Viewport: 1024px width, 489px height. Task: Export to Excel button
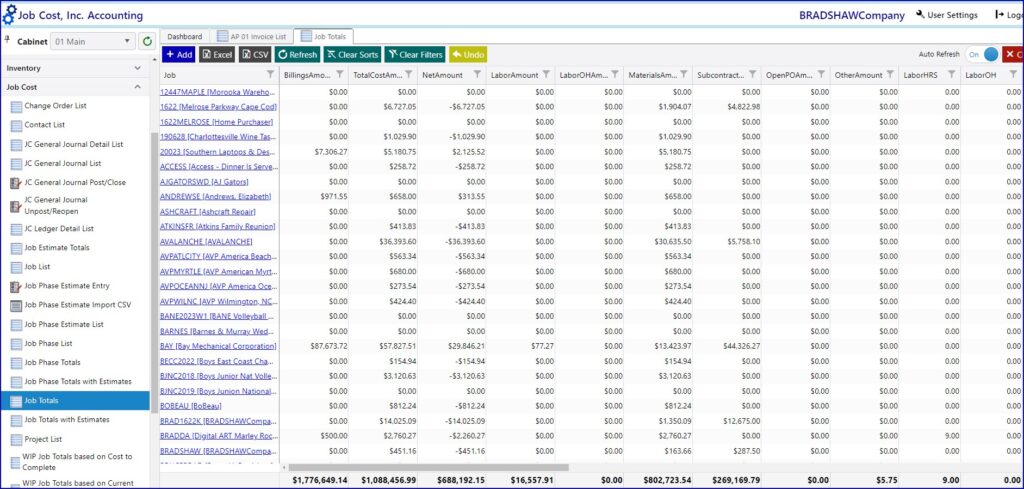pos(217,55)
